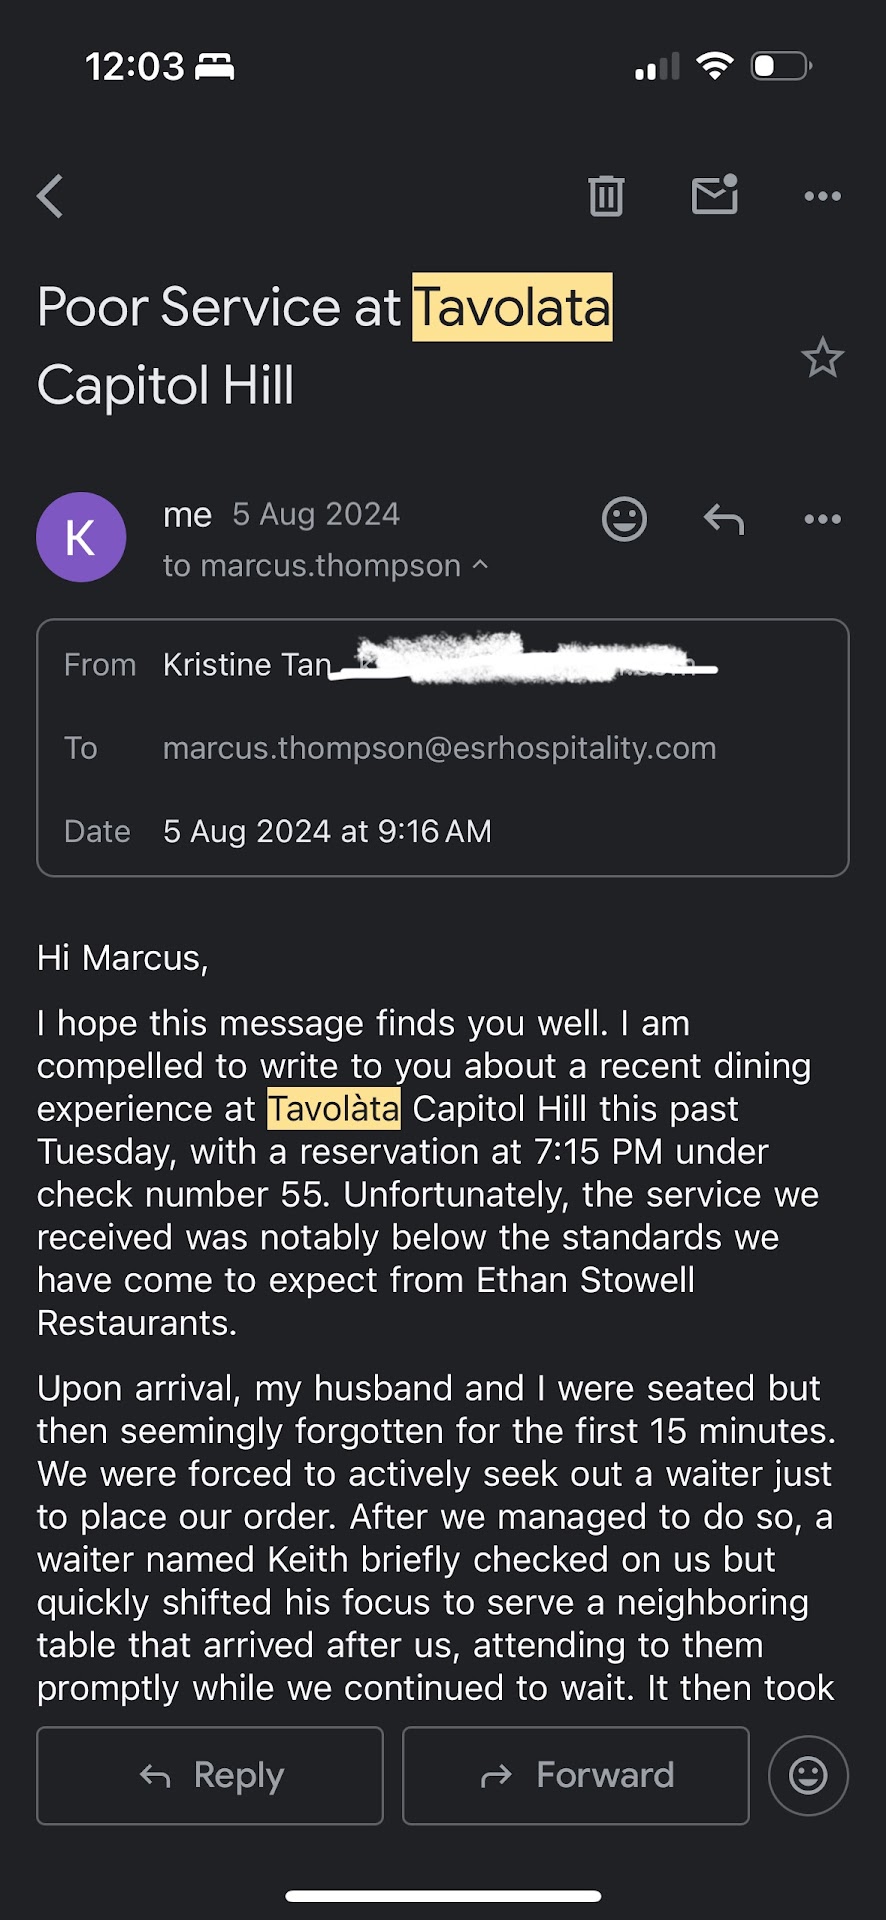Open message three-dot options menu
This screenshot has height=1920, width=886.
click(x=822, y=519)
